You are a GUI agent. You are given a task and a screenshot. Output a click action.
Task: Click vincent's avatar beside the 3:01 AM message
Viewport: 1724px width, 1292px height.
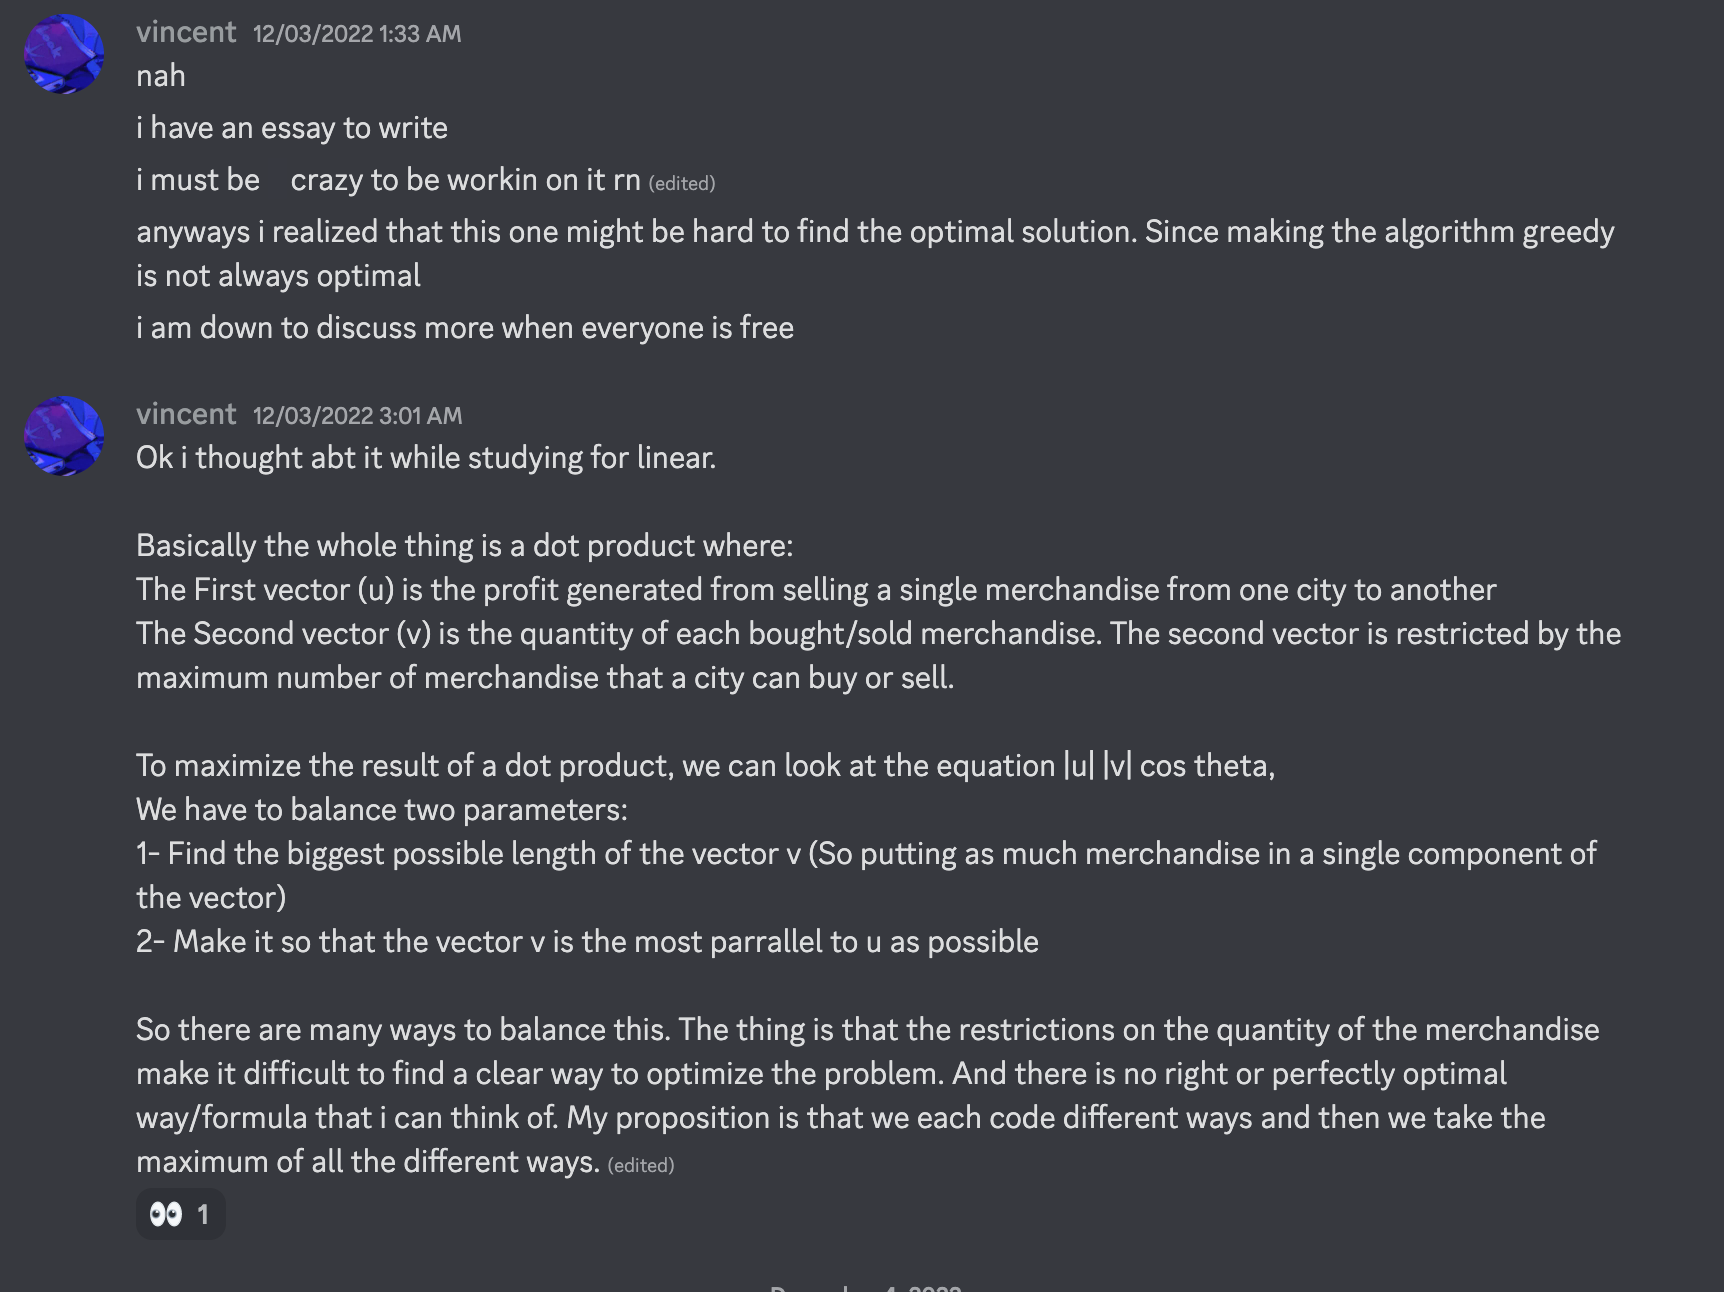point(64,436)
